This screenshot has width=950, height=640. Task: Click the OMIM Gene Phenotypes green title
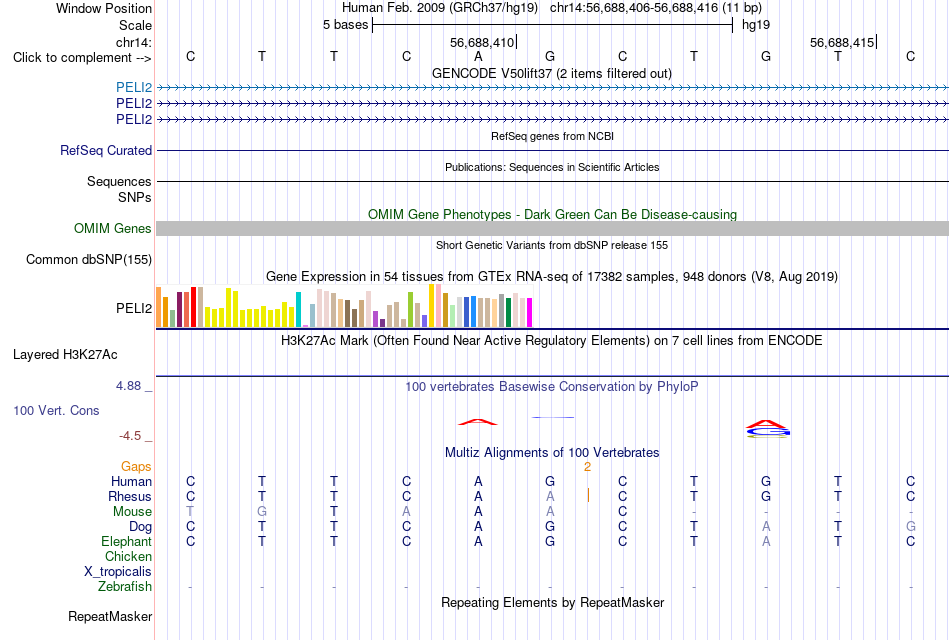click(552, 215)
